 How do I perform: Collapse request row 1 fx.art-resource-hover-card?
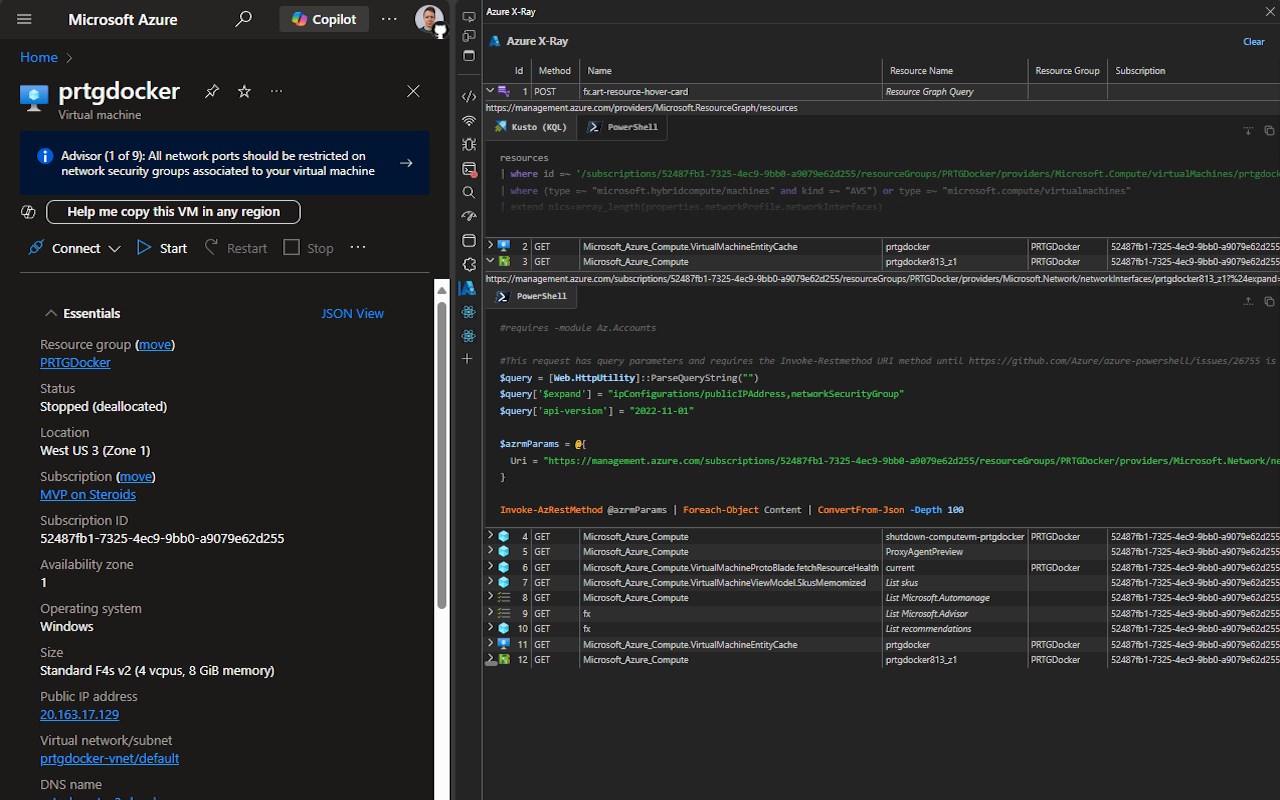pos(490,91)
